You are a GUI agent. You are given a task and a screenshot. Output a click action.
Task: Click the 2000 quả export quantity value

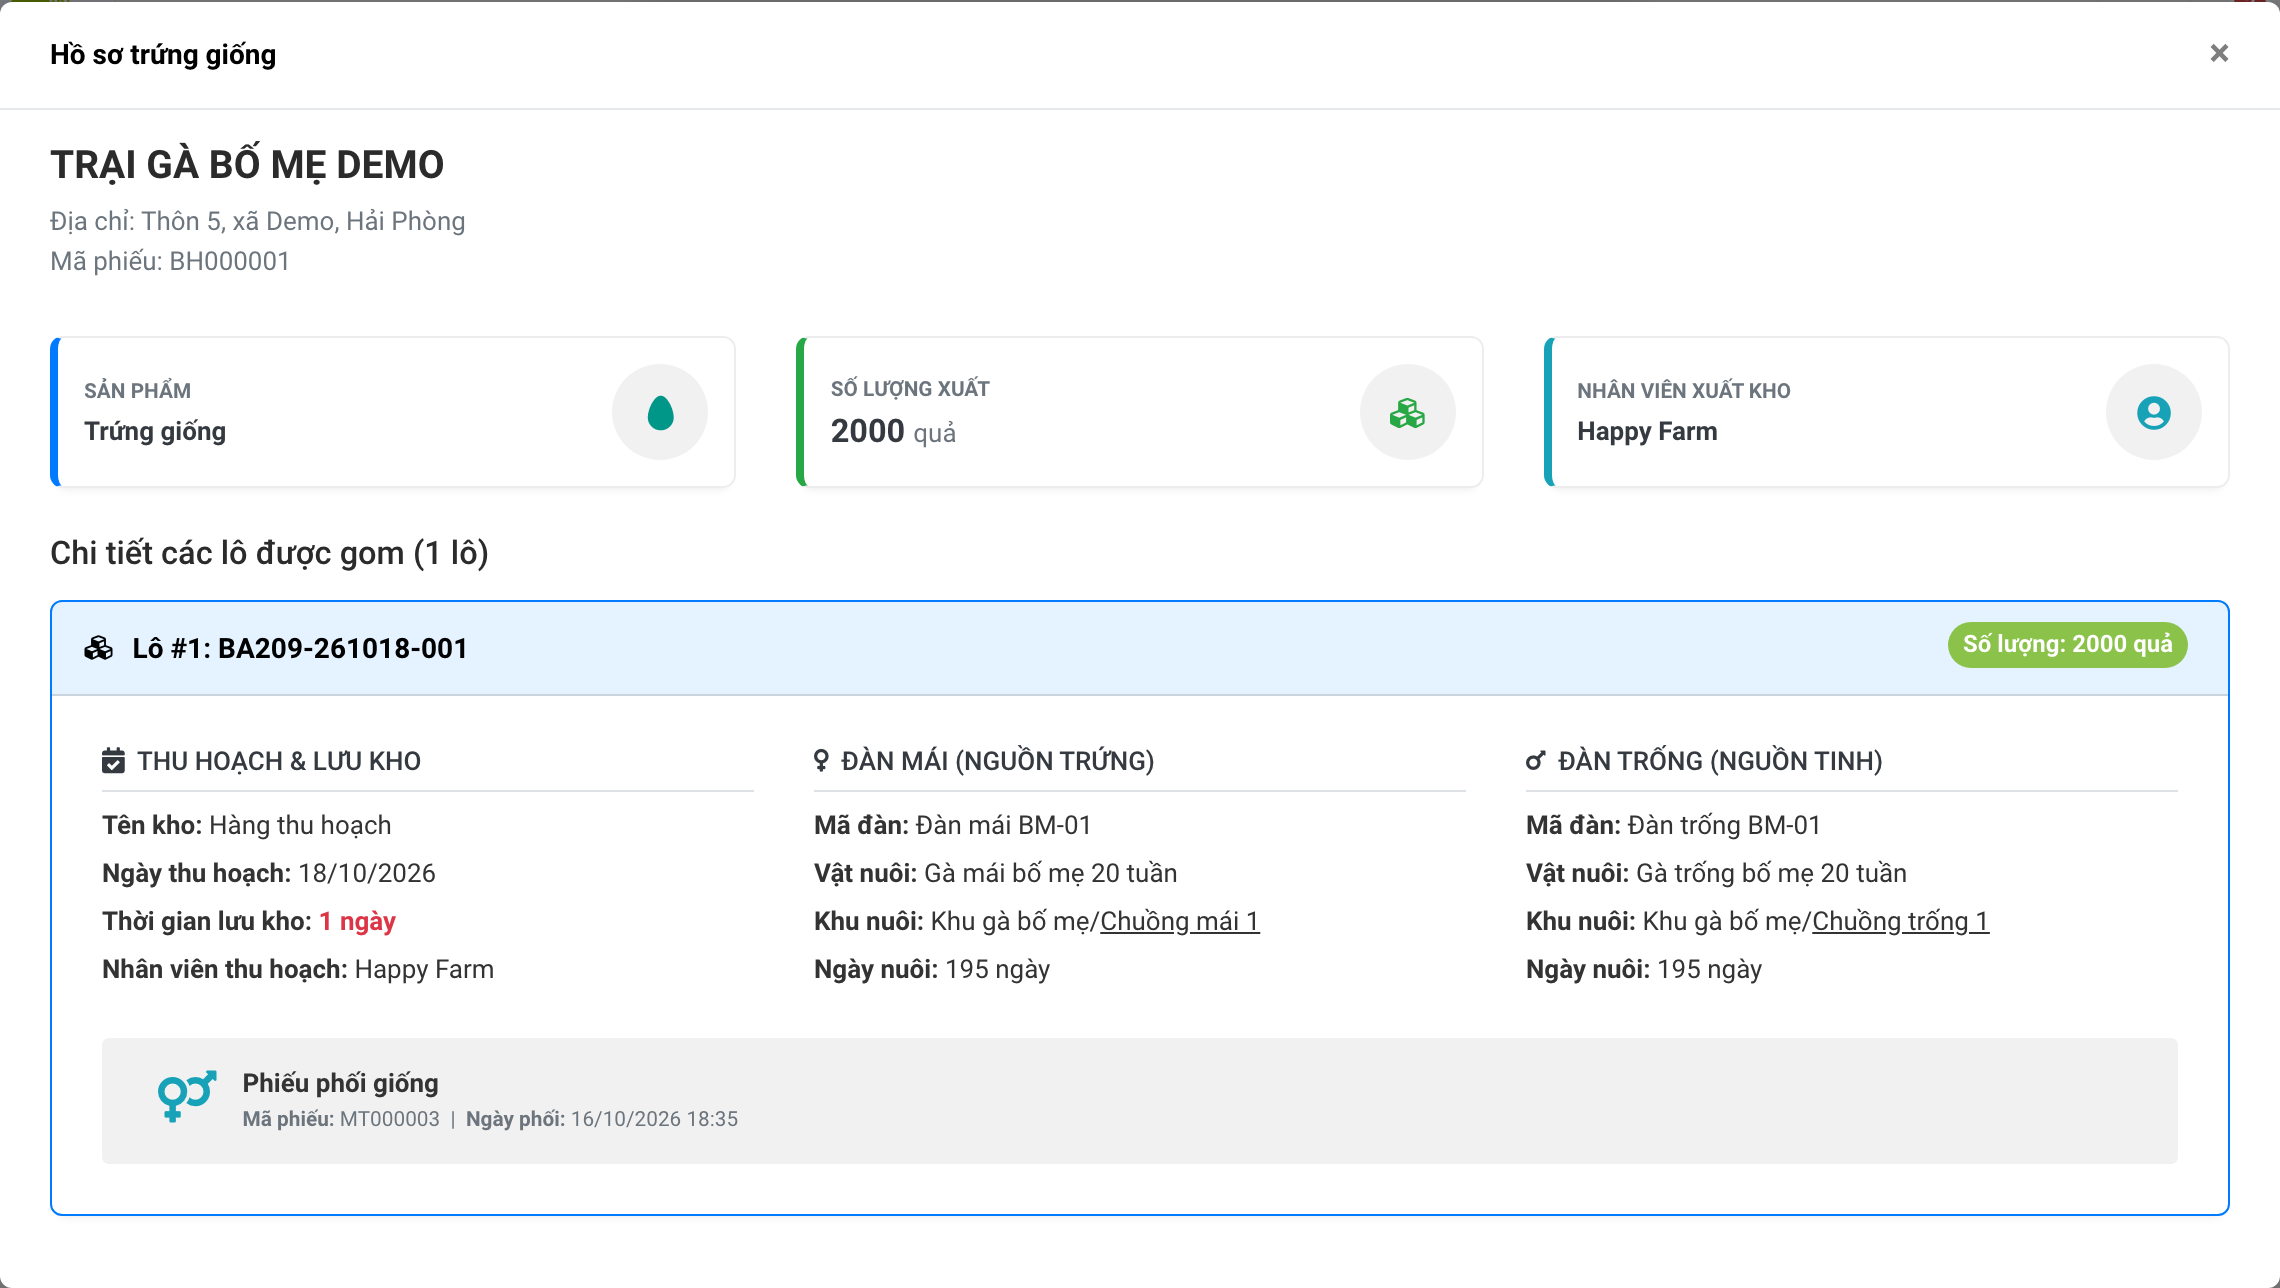[893, 431]
